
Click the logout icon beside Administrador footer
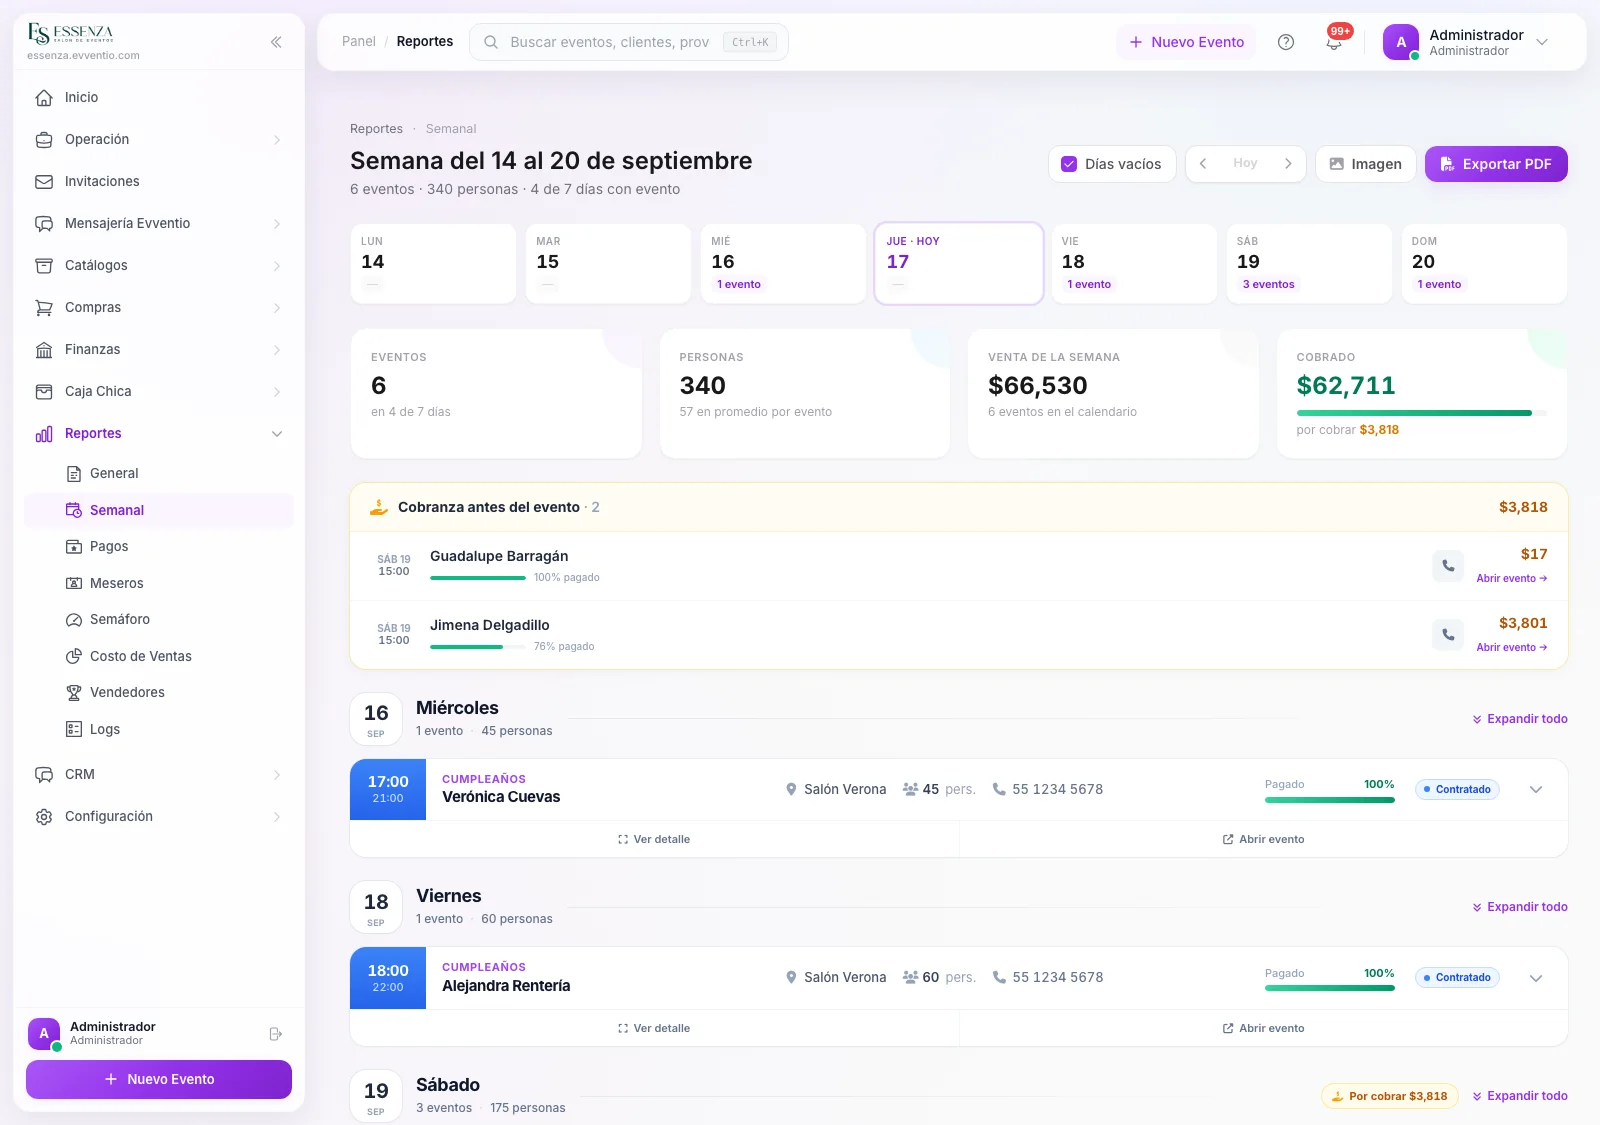(276, 1034)
